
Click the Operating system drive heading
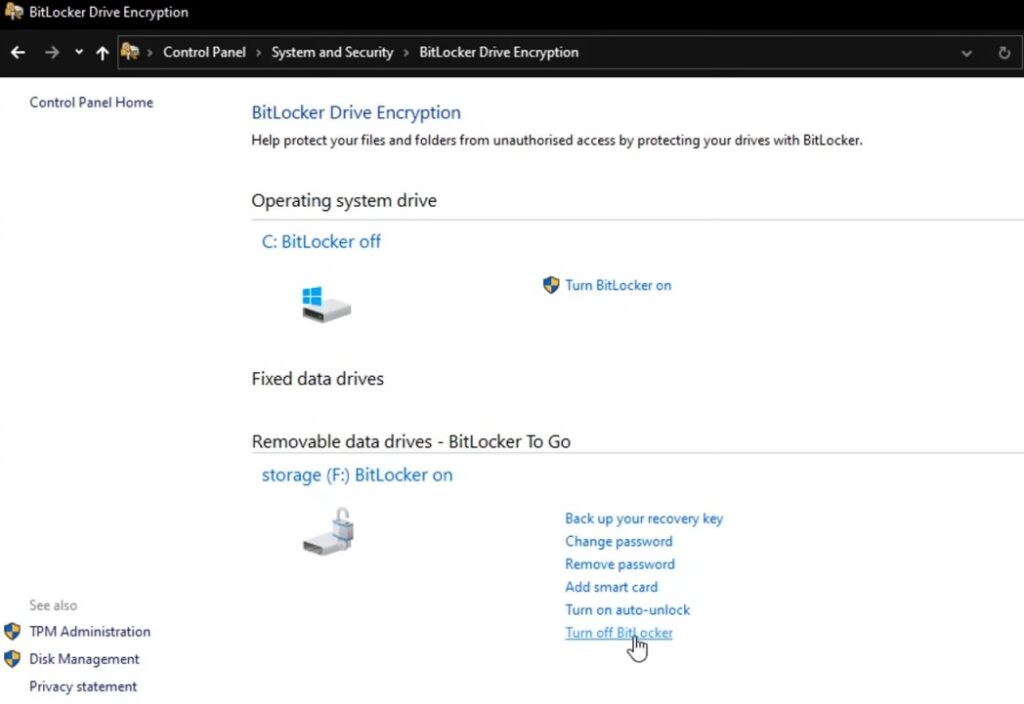coord(344,200)
